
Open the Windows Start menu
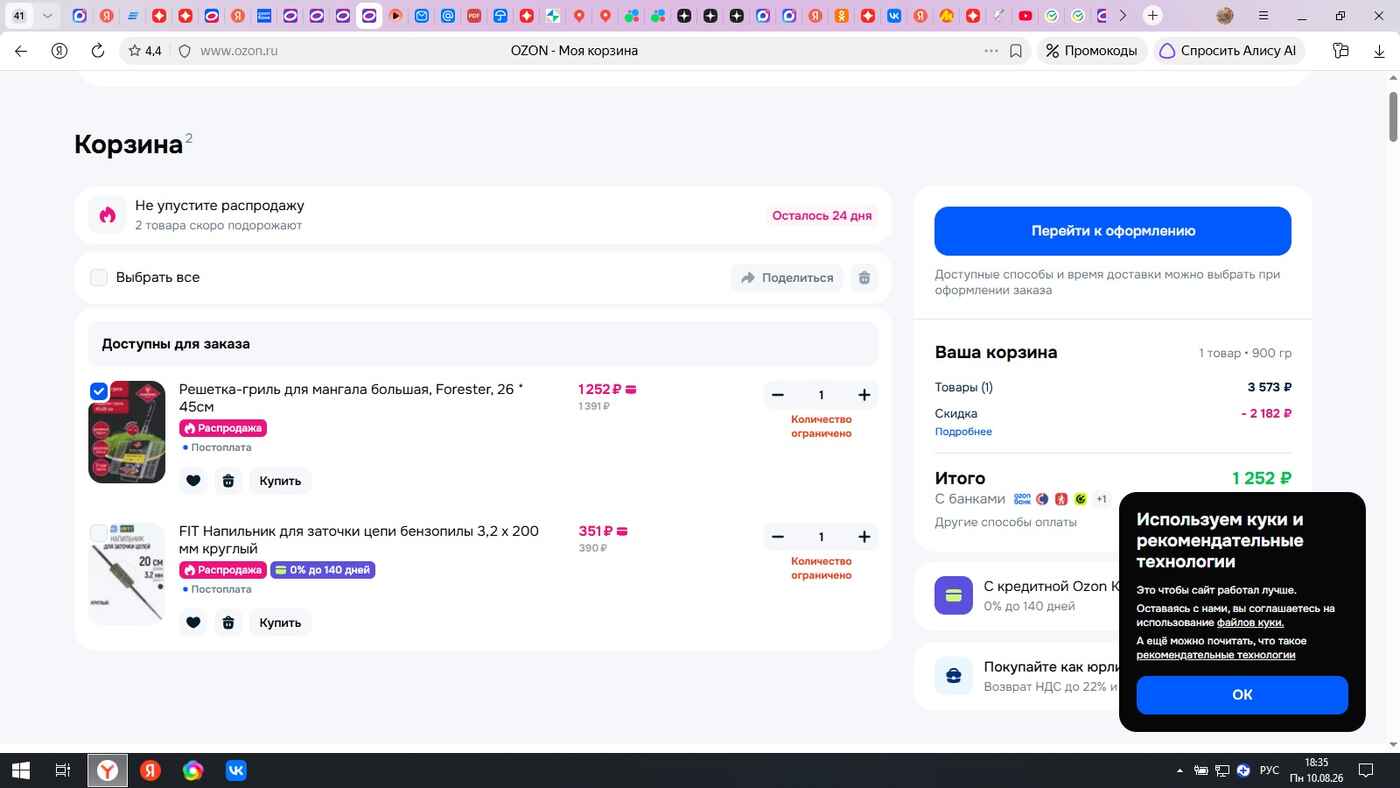tap(21, 770)
